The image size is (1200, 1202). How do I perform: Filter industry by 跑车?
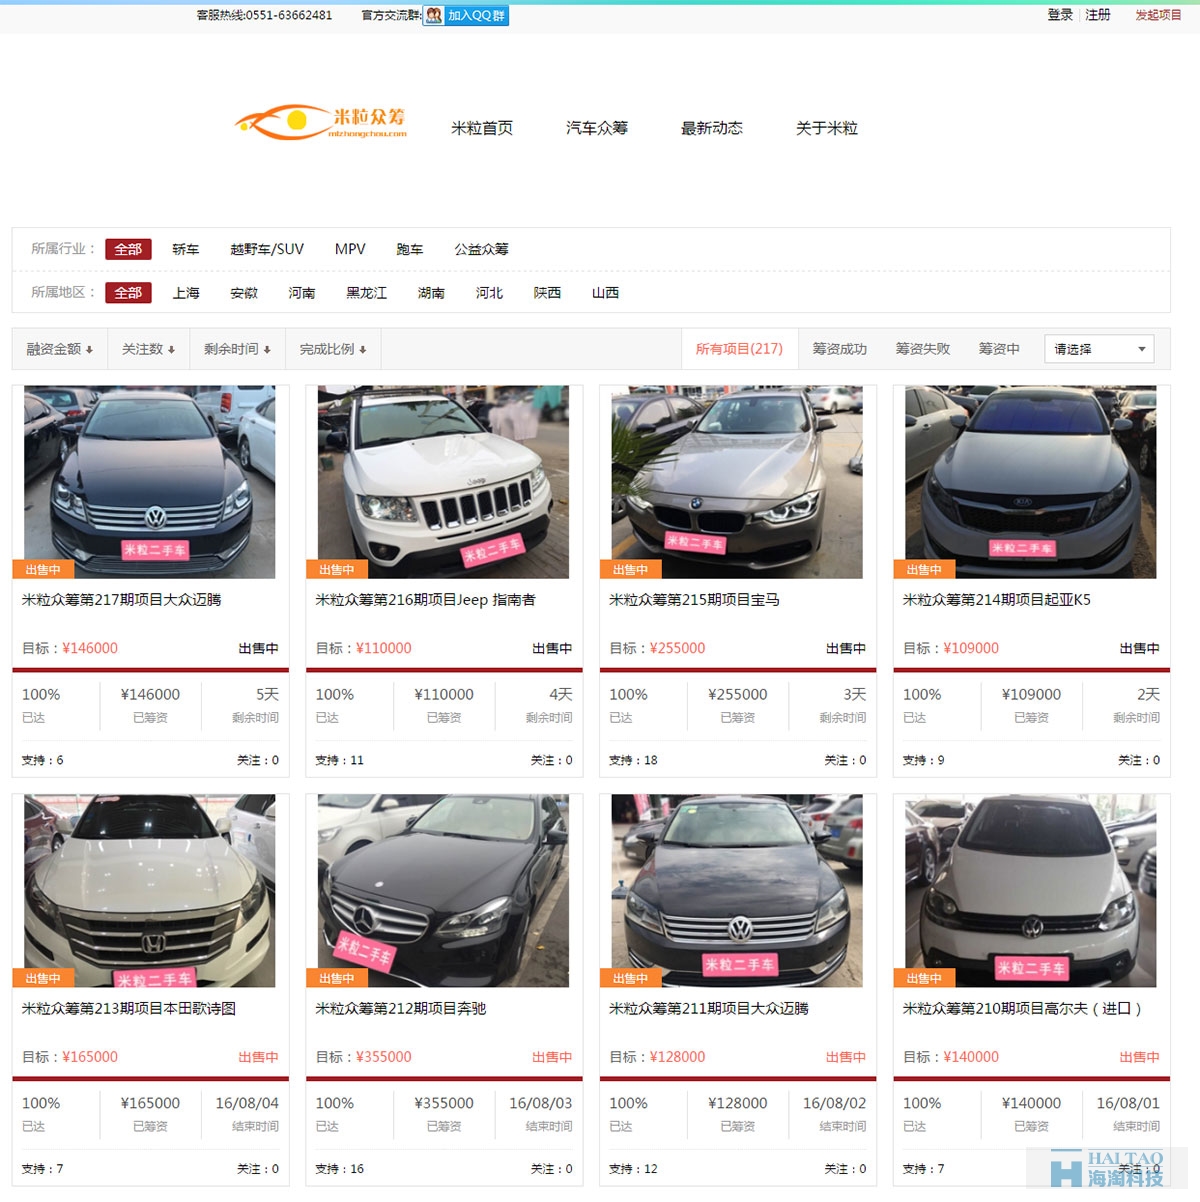[x=410, y=249]
